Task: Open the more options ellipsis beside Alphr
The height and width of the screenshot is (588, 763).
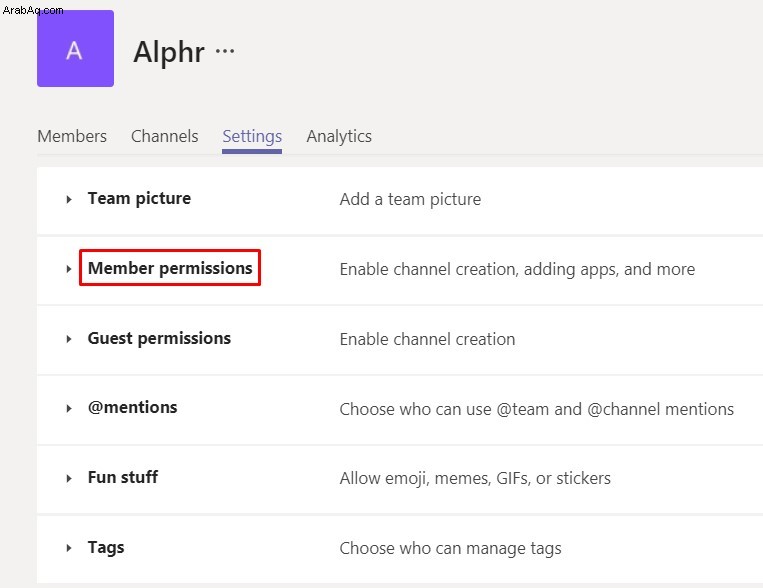Action: 225,51
